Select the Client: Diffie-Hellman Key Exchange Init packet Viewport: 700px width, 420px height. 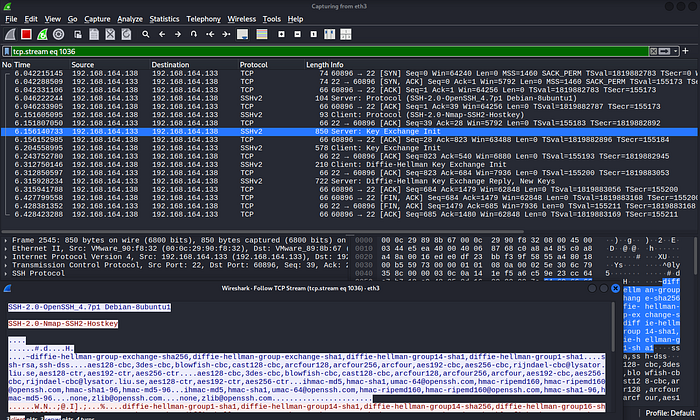349,165
